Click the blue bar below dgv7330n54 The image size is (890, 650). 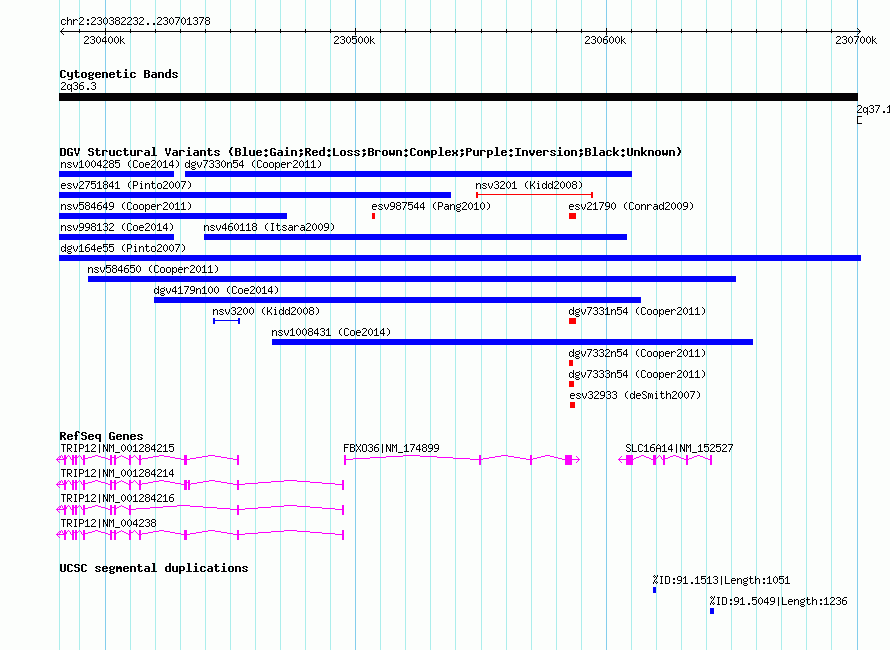[408, 174]
